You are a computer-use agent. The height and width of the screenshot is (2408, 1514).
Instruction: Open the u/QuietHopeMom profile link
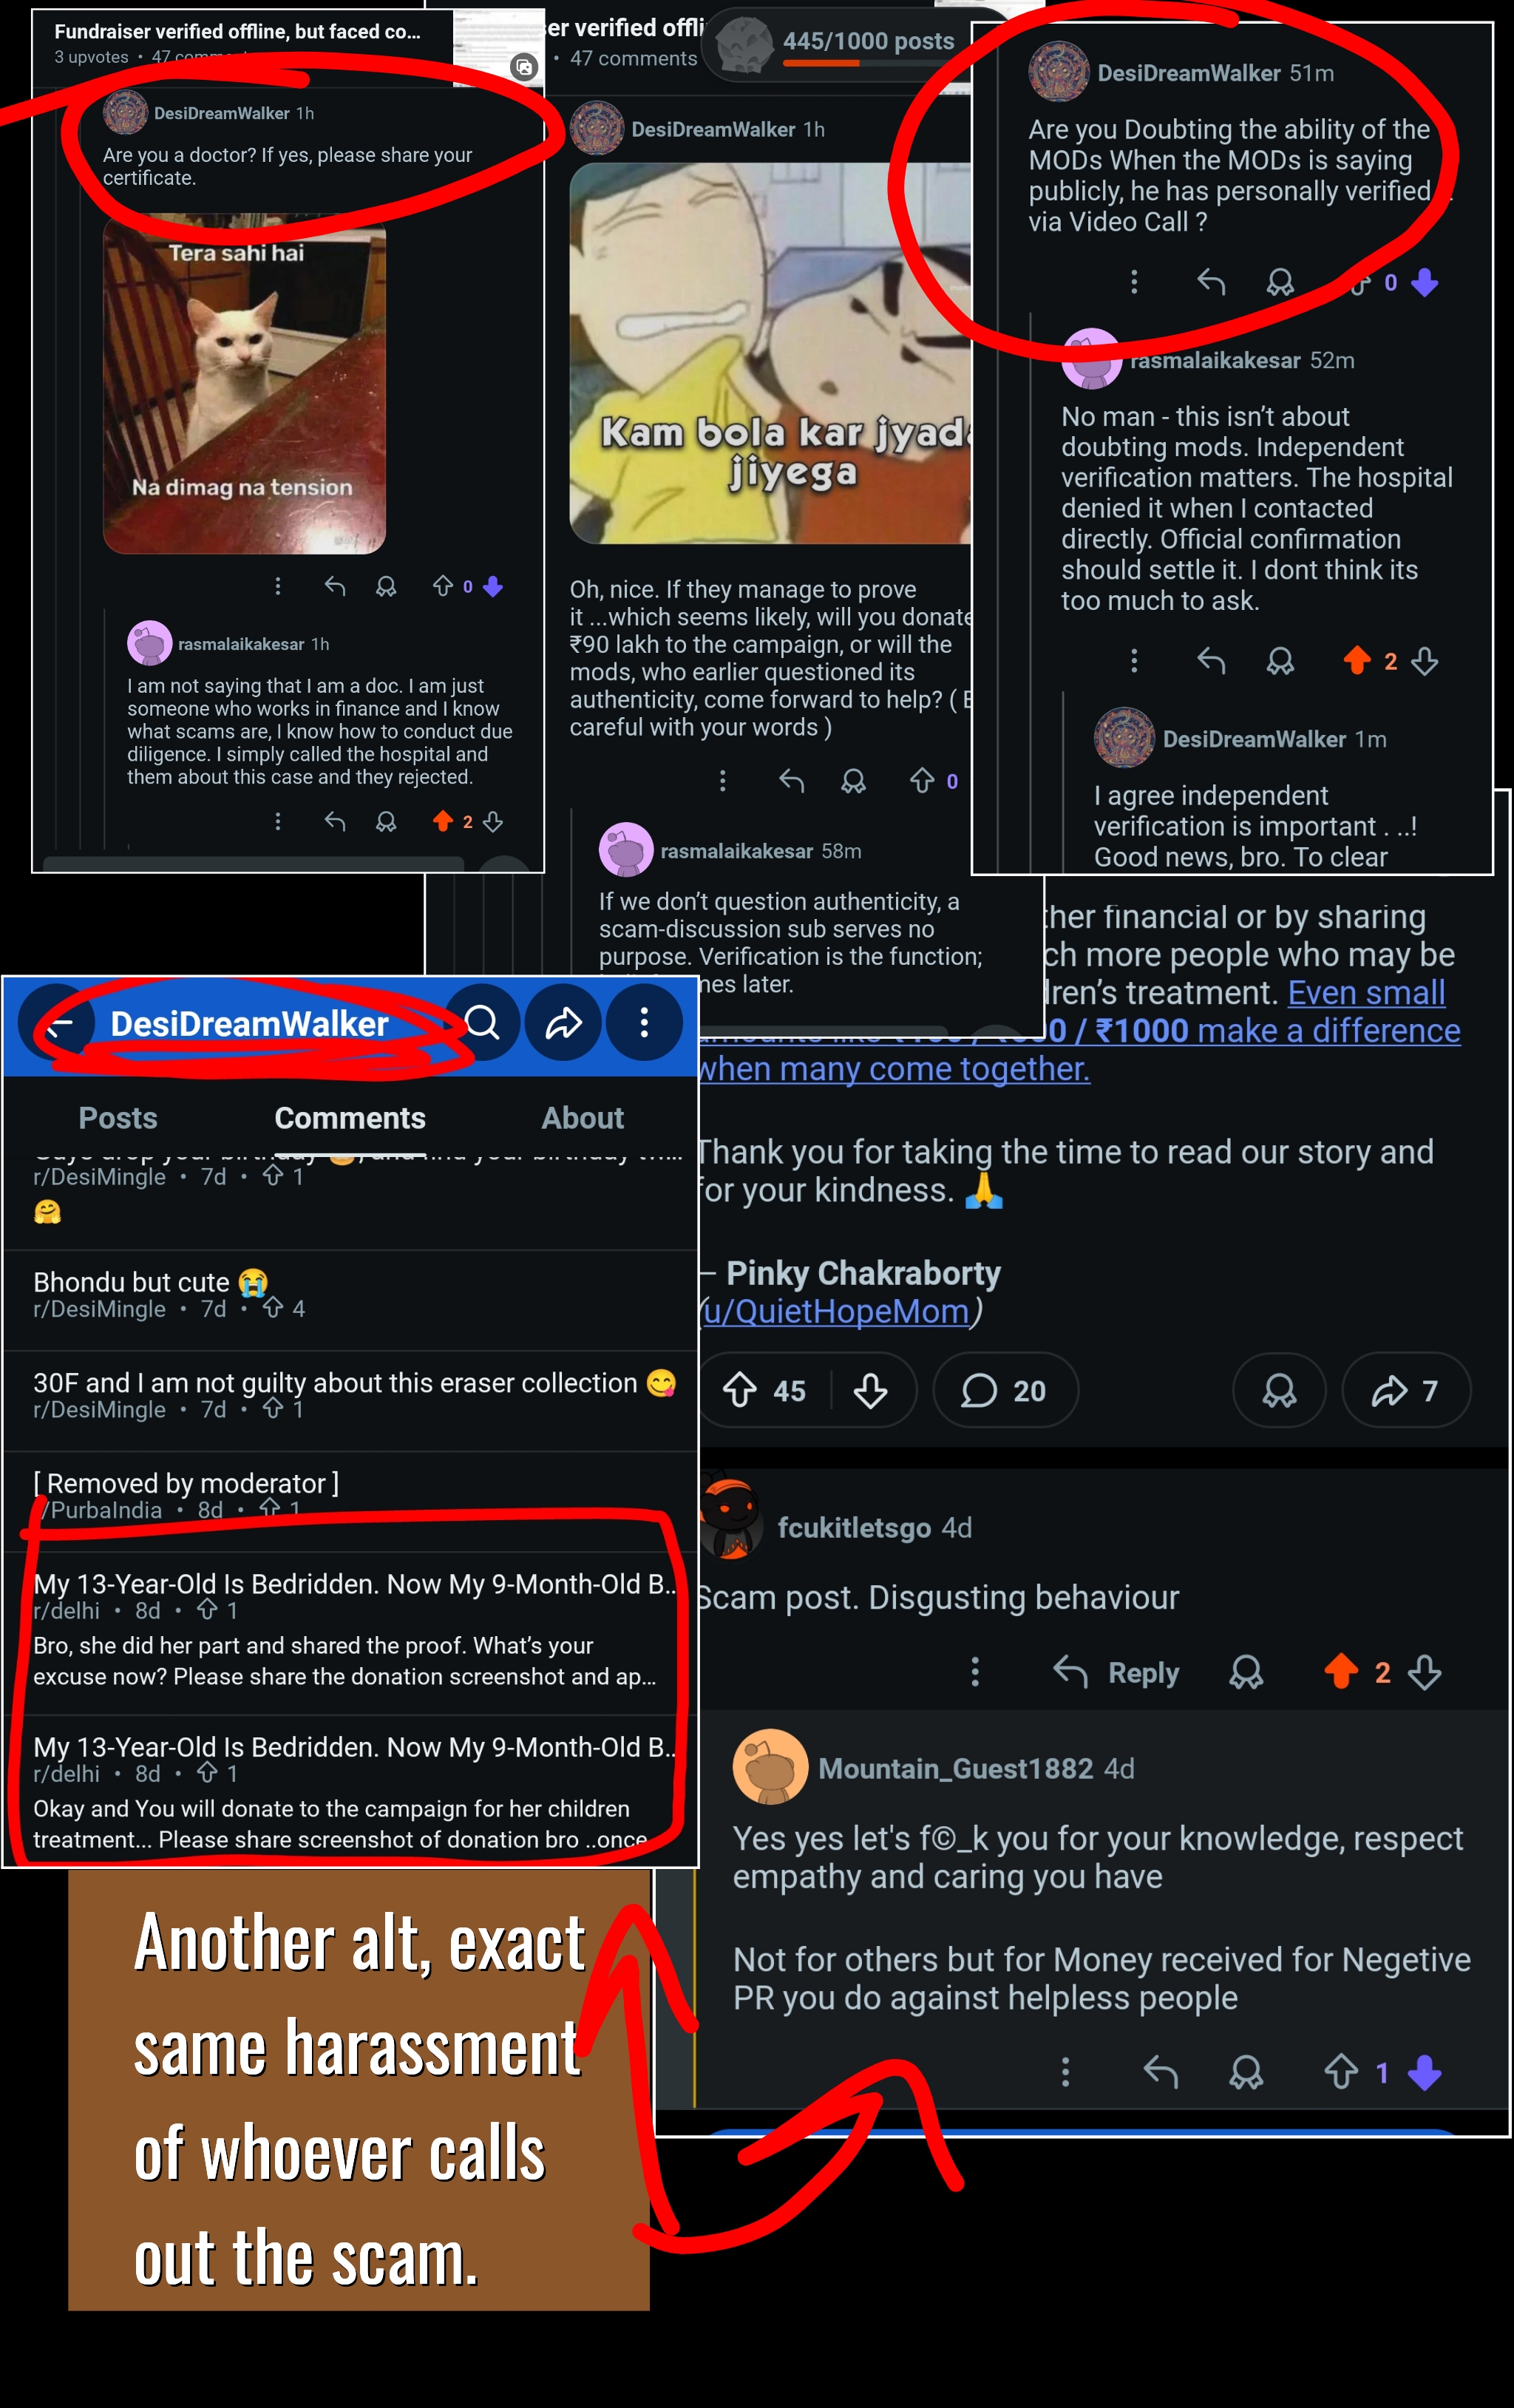836,1311
